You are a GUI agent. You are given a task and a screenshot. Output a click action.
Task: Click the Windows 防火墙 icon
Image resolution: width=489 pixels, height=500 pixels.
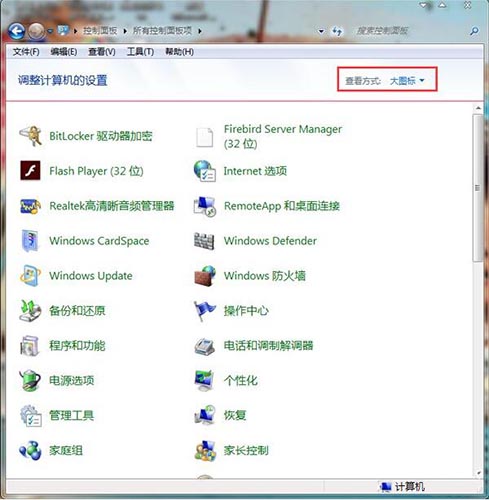pos(205,276)
